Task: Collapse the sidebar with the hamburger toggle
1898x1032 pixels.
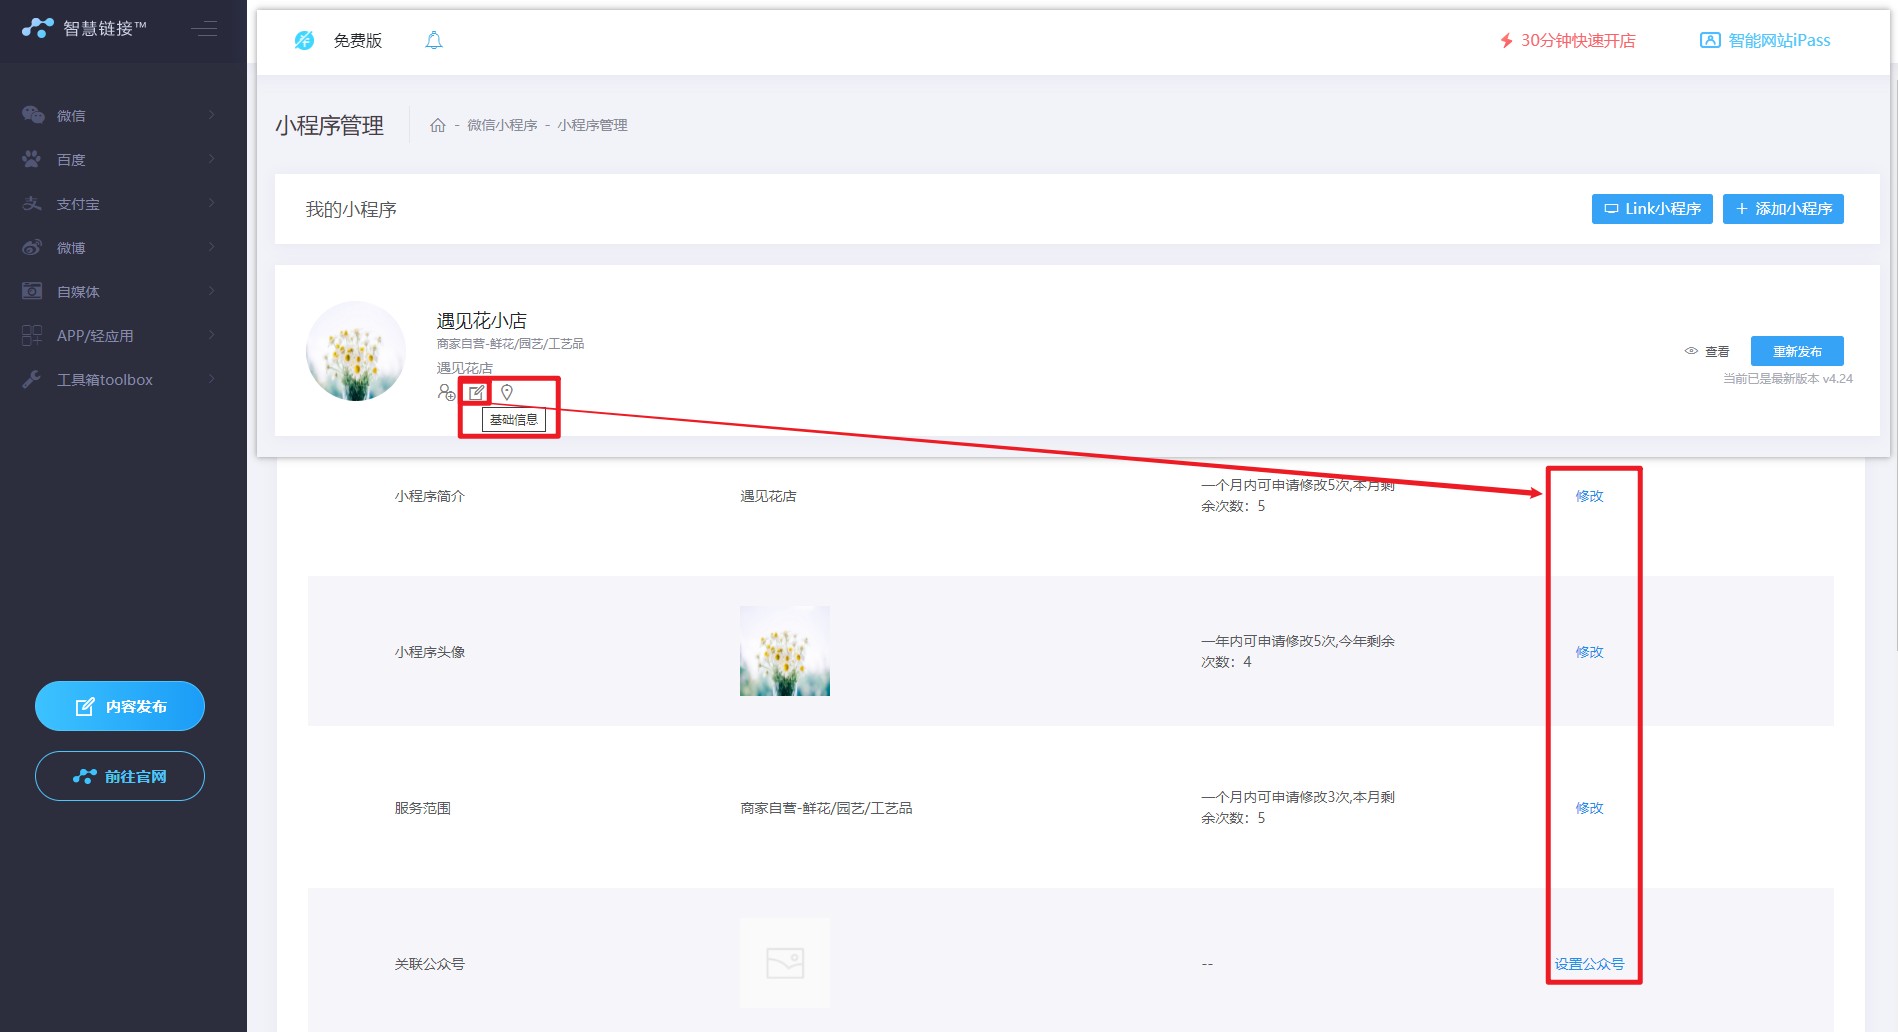Action: coord(204,30)
